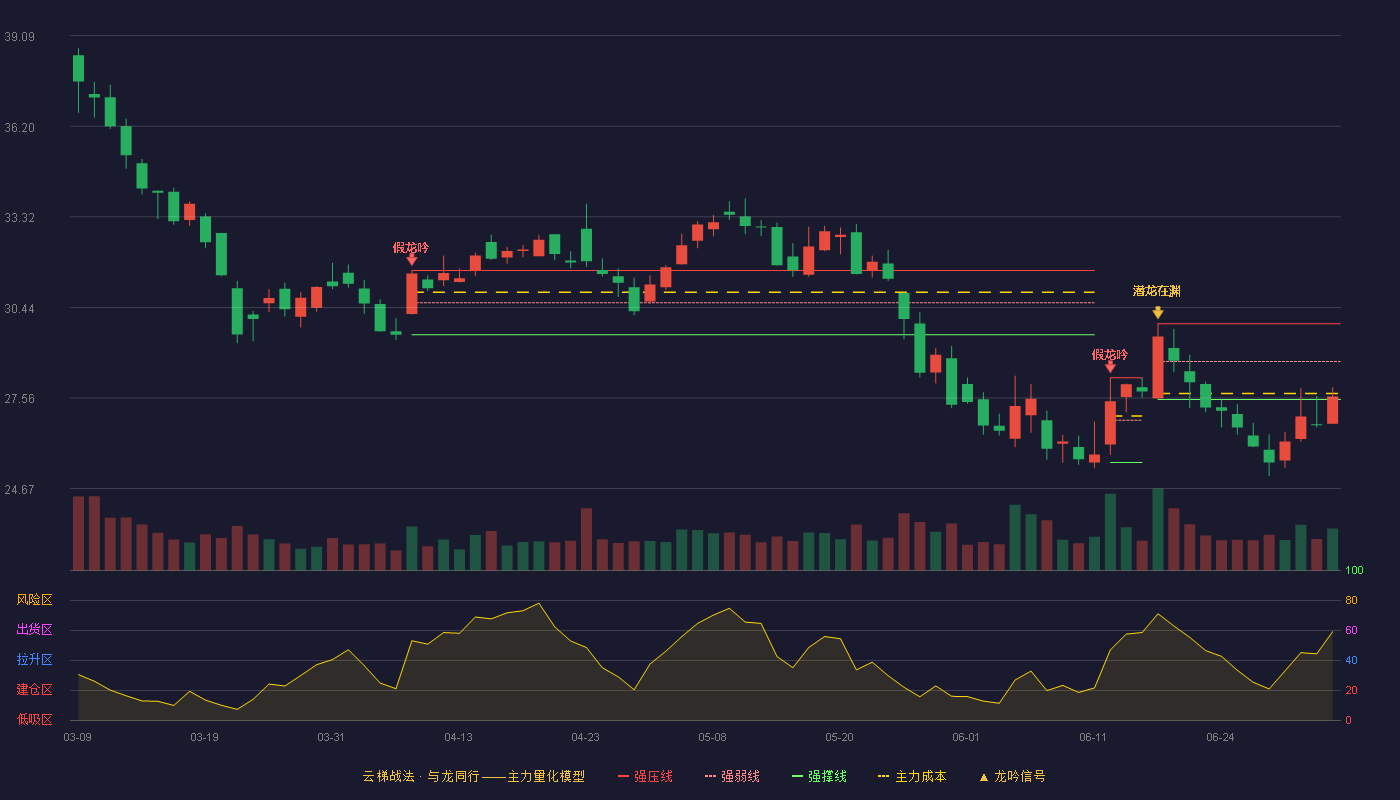The width and height of the screenshot is (1400, 800).
Task: Click the 30.44 price axis label
Action: click(20, 309)
